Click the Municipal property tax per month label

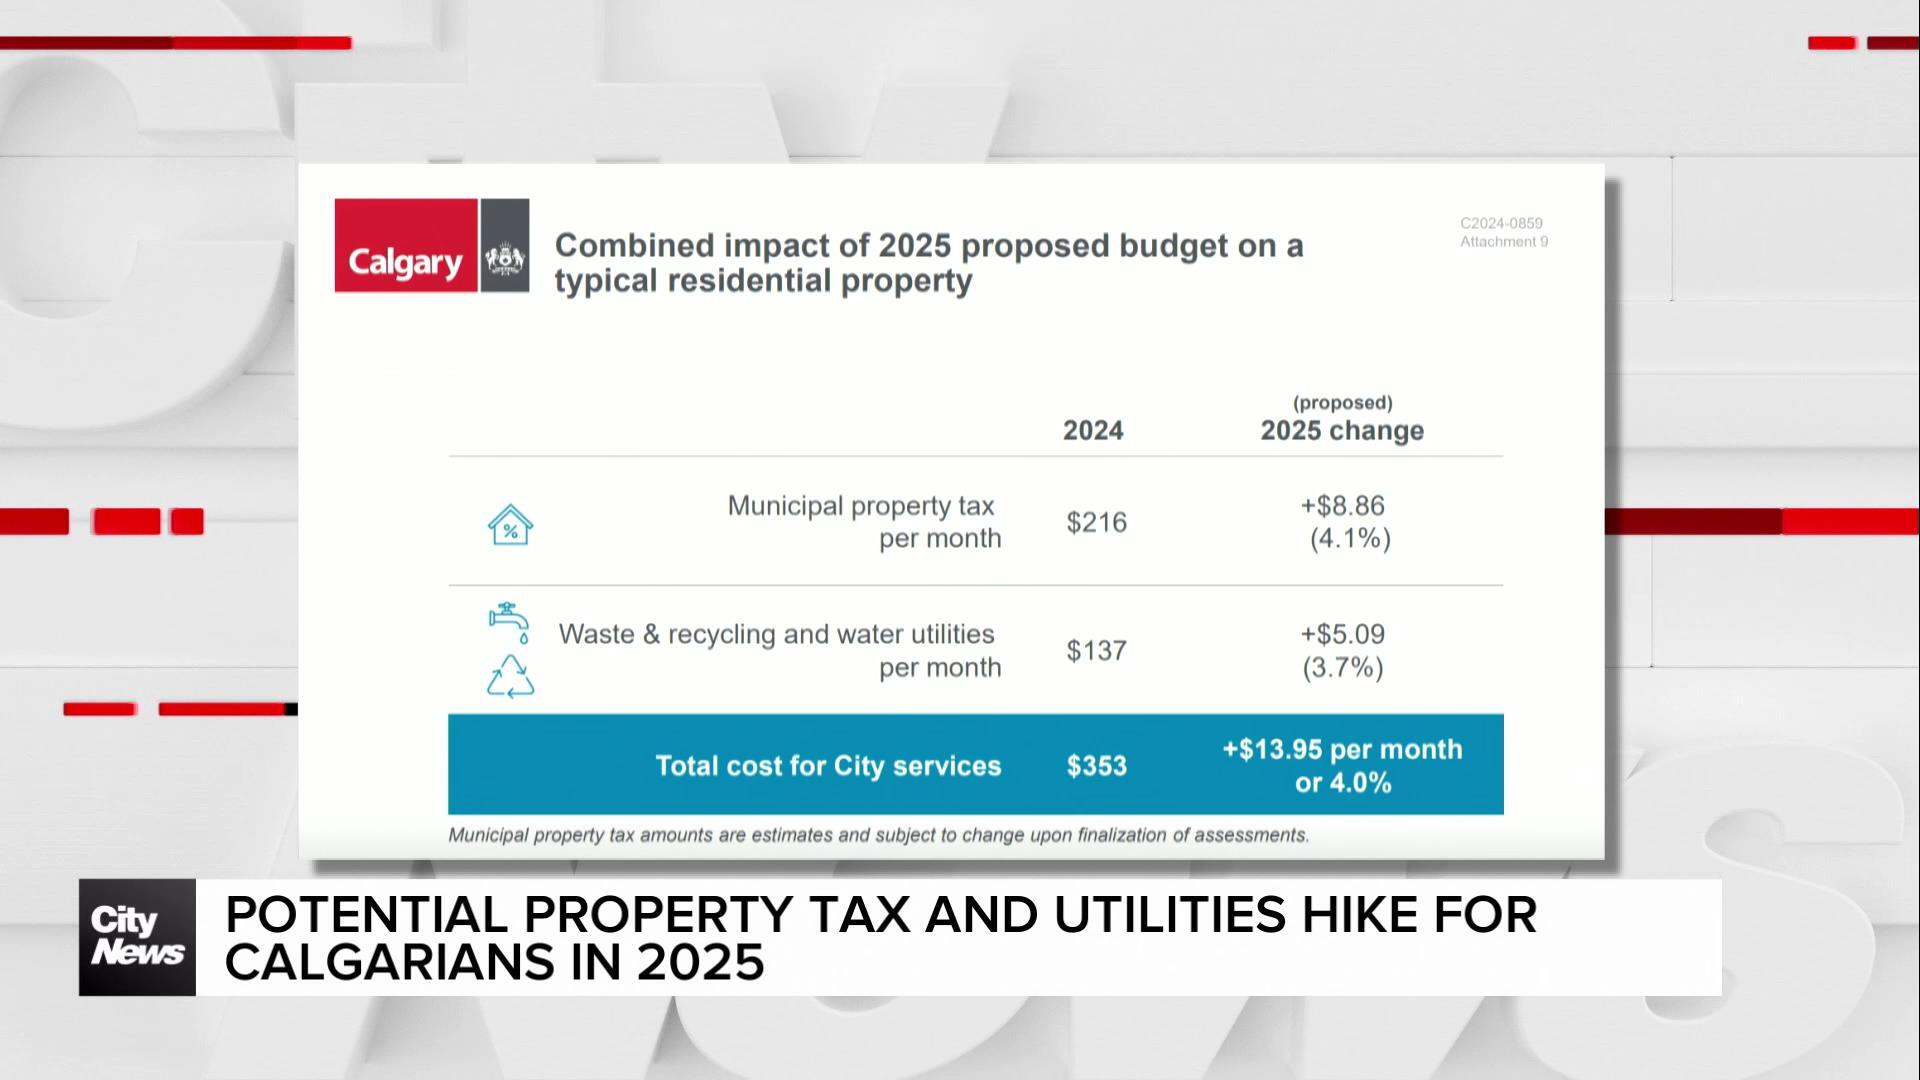click(x=864, y=522)
